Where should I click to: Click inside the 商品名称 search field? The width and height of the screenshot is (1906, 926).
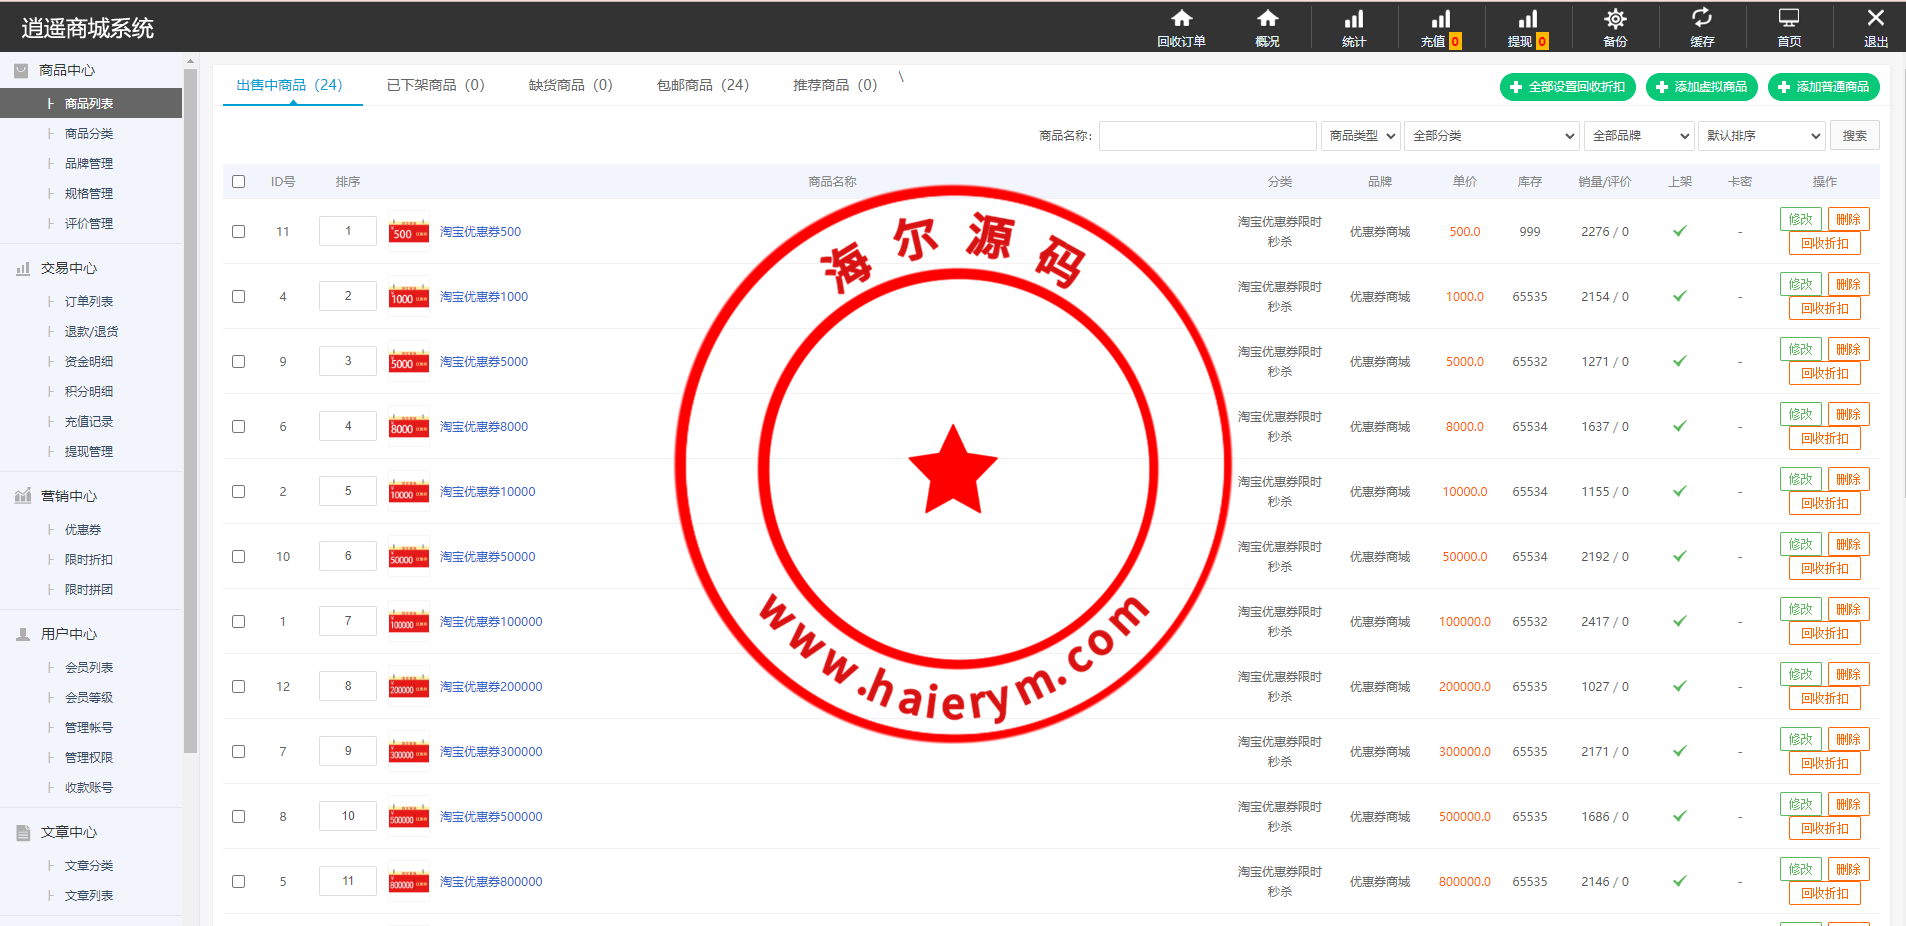(x=1207, y=135)
